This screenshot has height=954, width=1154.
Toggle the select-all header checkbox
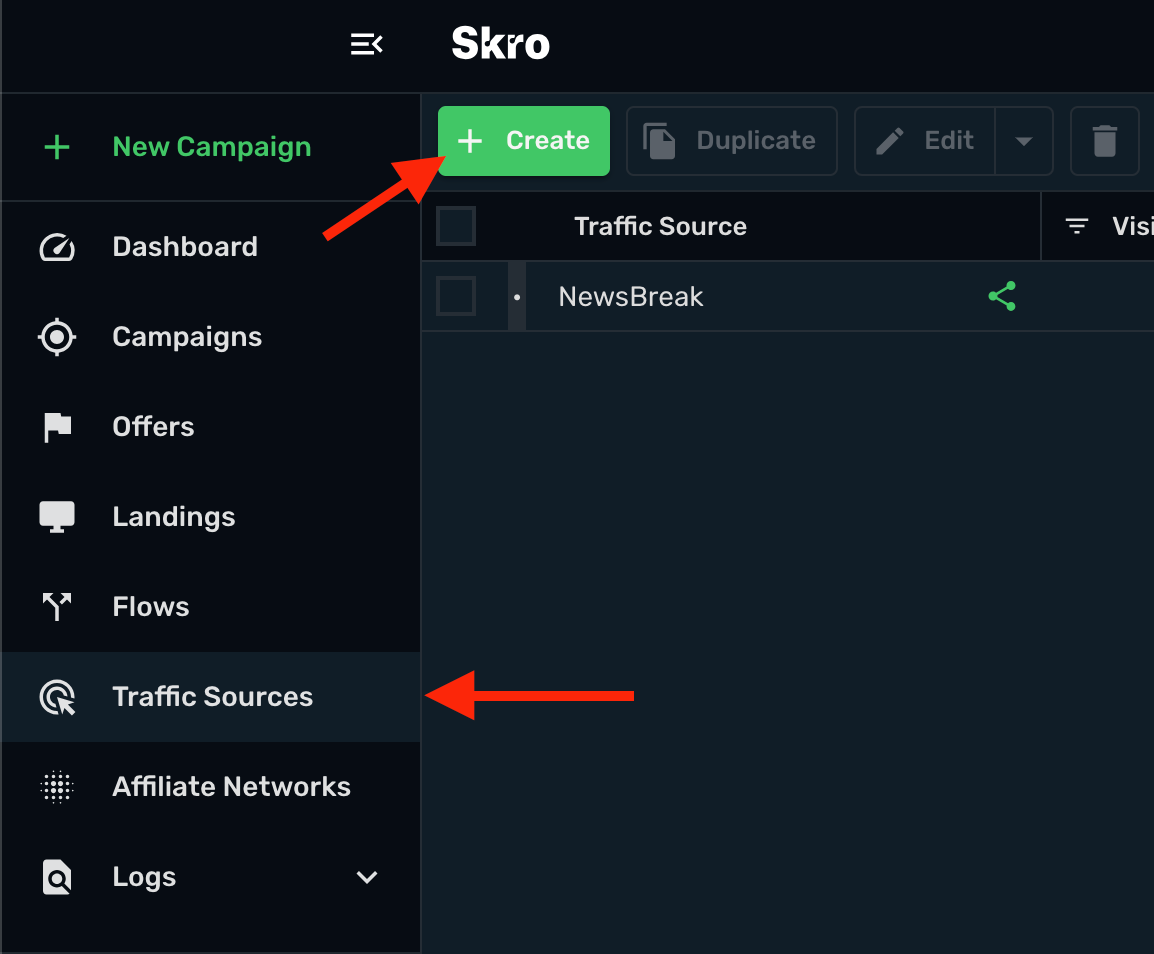456,226
